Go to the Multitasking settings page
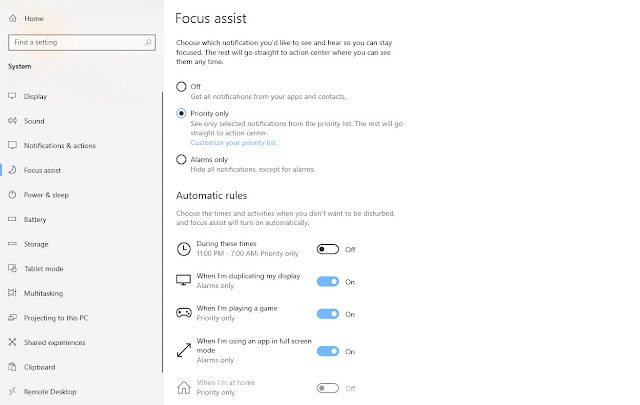This screenshot has height=405, width=640. coord(43,293)
